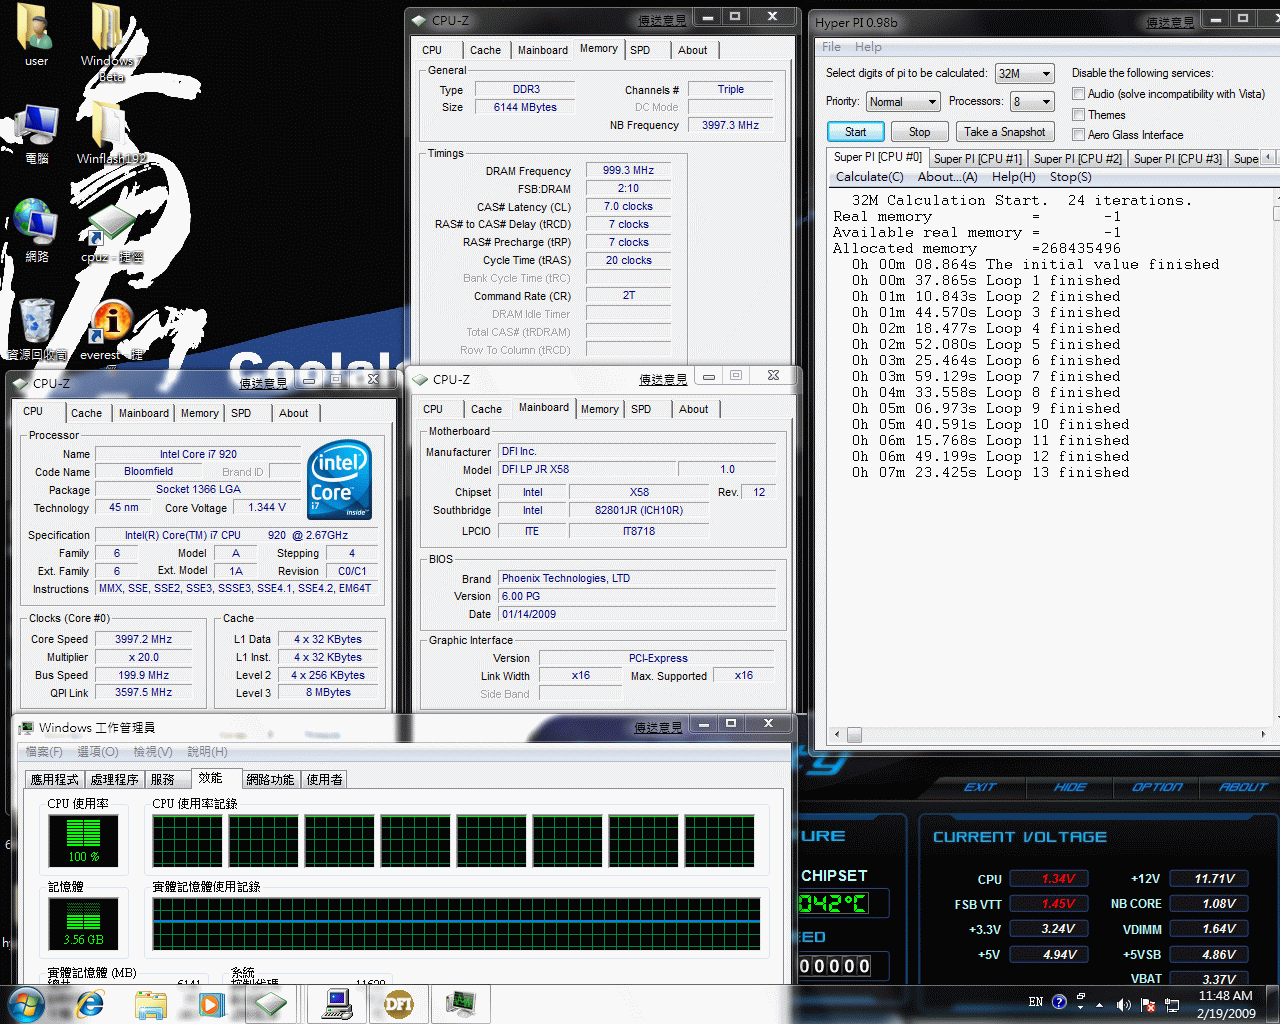Open the Help menu in Hyper PI menu bar
The image size is (1280, 1024).
coord(868,47)
